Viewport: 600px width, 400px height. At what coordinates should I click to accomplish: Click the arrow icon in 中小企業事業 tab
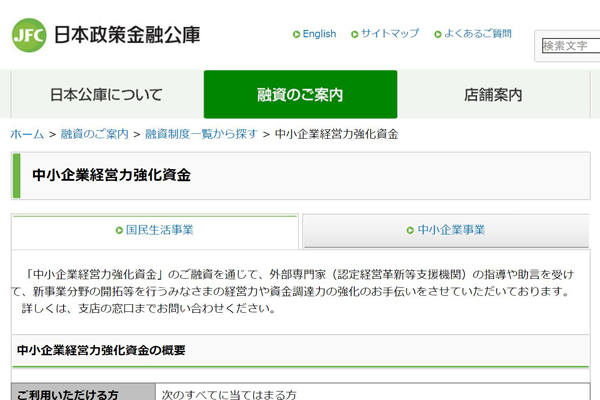(410, 230)
